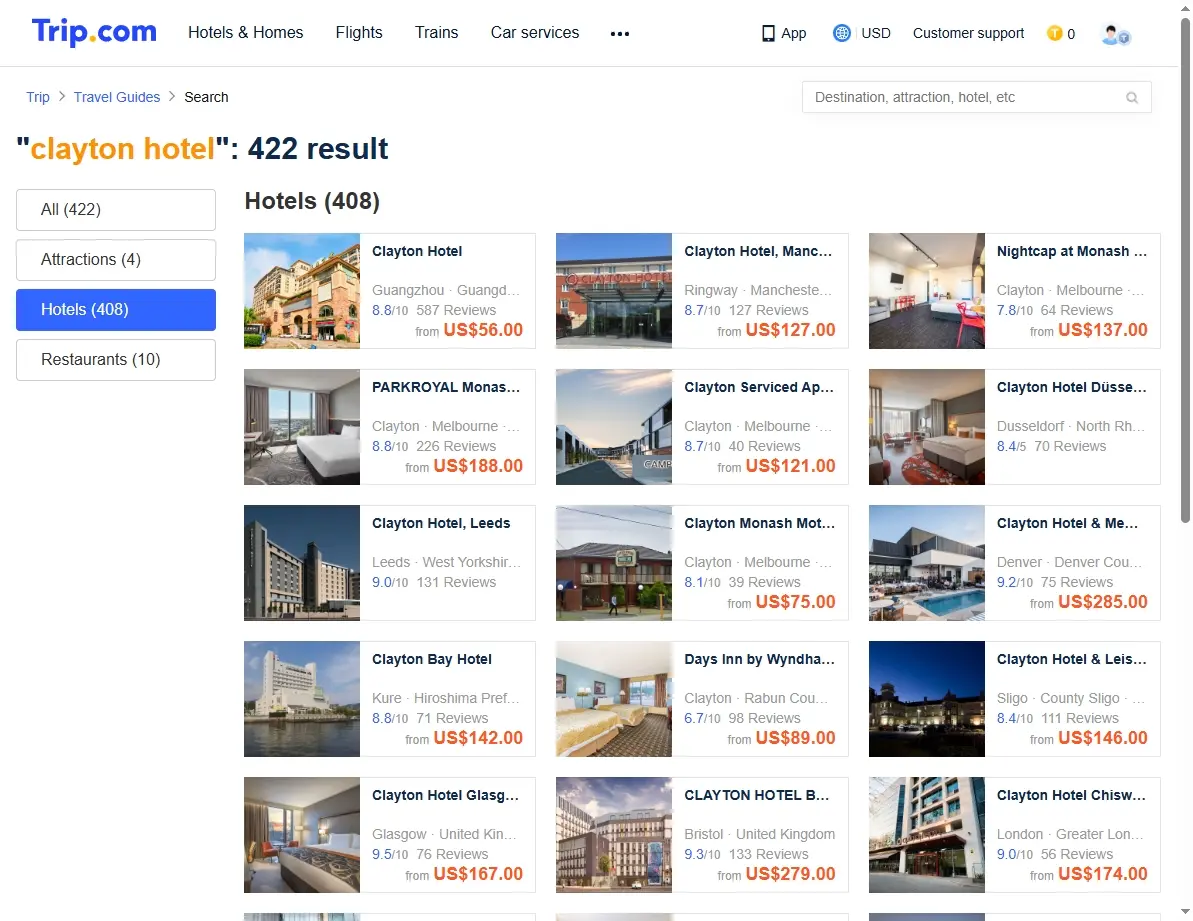This screenshot has height=921, width=1193.
Task: Click Clayton Monash Mot... title
Action: coord(759,524)
